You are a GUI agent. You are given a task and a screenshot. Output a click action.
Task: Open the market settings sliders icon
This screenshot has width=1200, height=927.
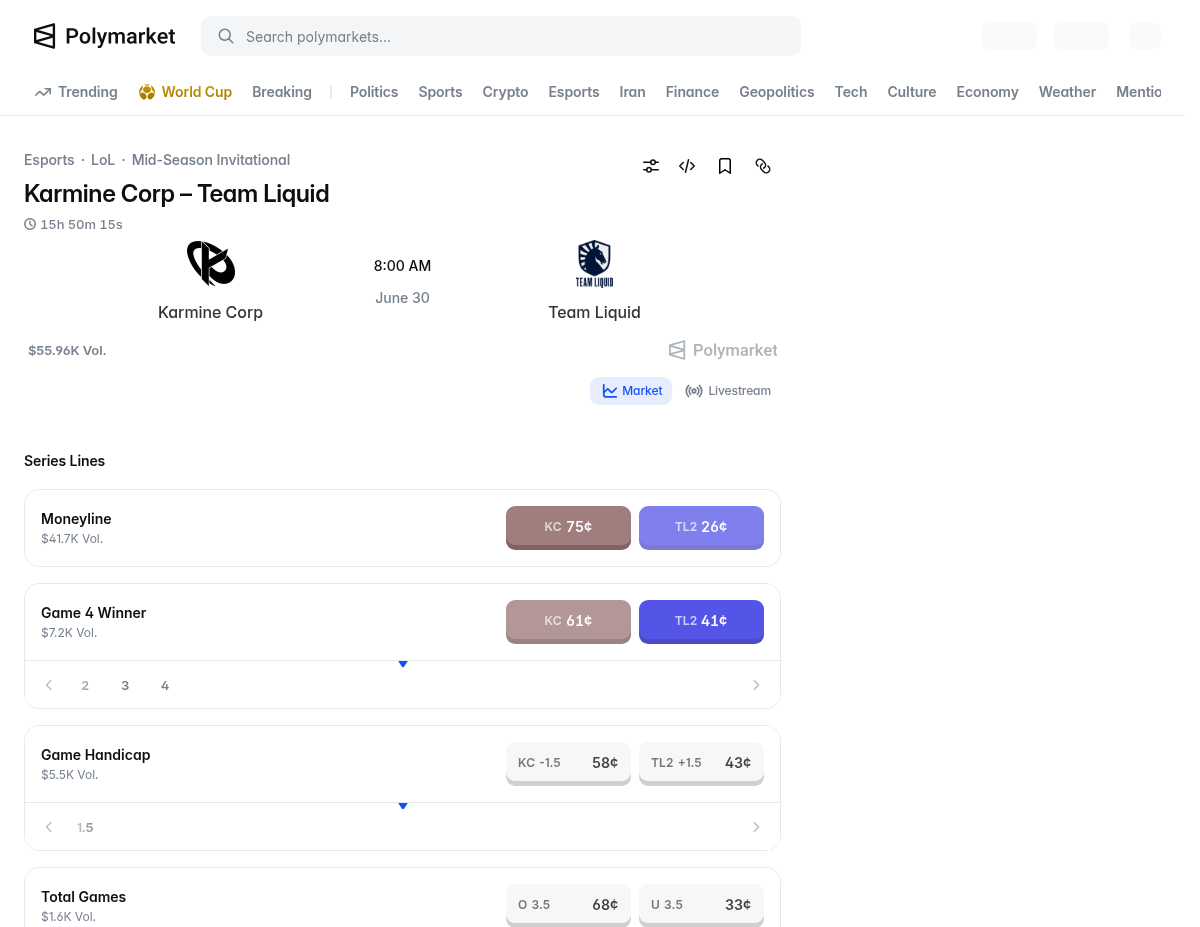[x=651, y=166]
